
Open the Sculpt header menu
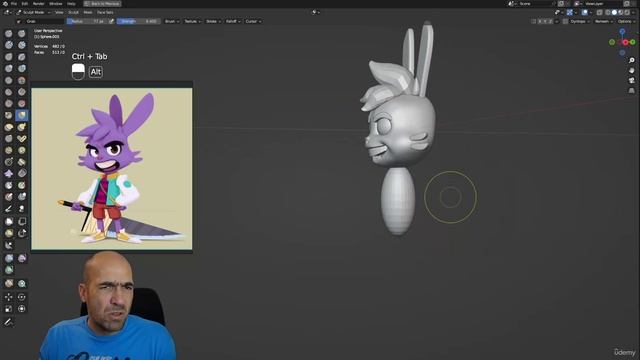point(73,12)
